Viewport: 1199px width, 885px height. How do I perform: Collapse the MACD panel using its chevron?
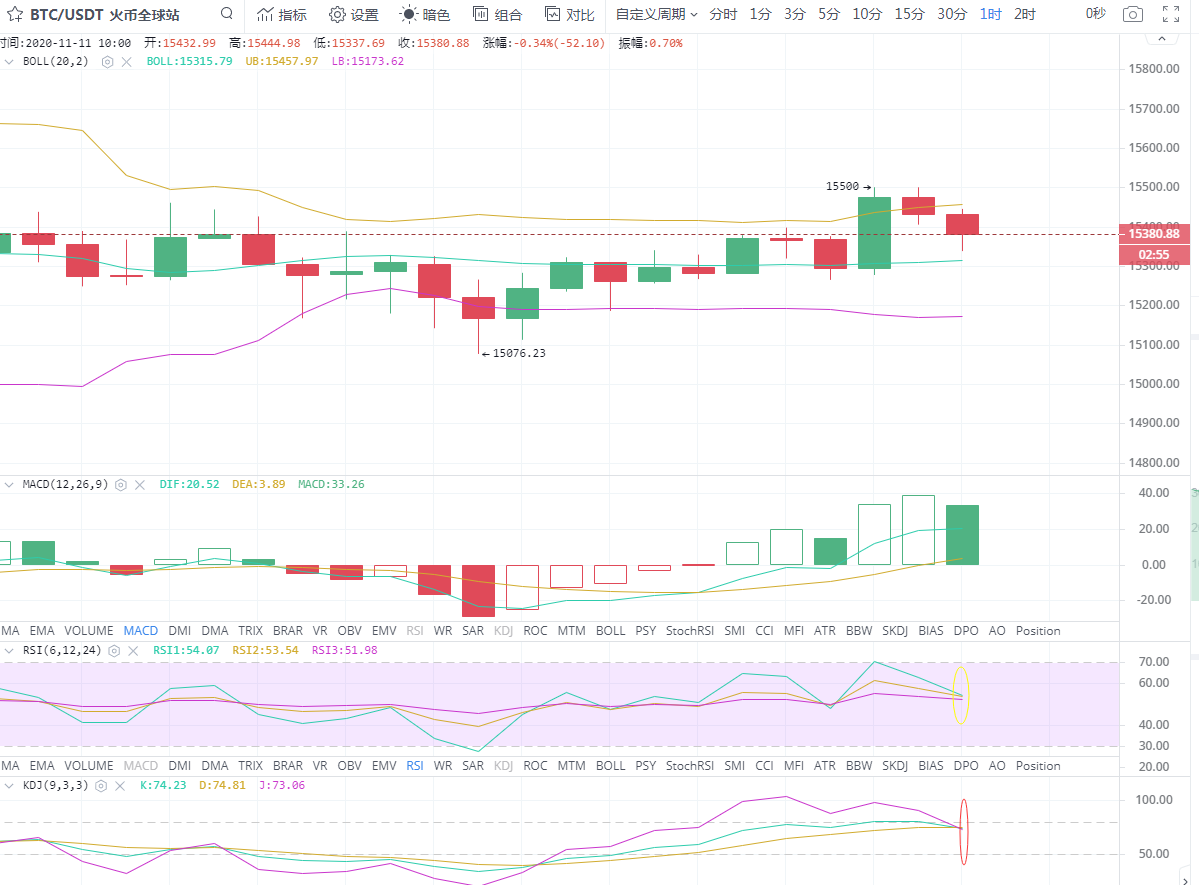click(10, 484)
